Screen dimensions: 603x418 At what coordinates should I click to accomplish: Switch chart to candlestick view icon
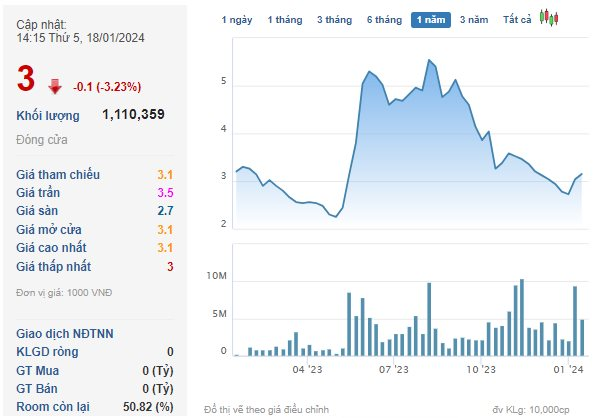click(x=548, y=18)
